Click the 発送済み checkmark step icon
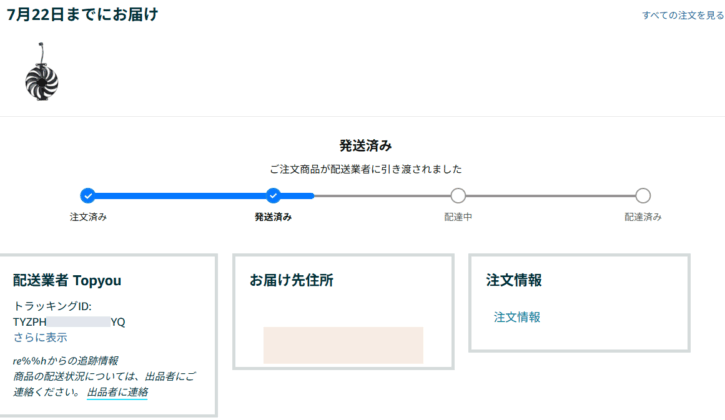Screen dimensions: 725x420 coord(273,196)
